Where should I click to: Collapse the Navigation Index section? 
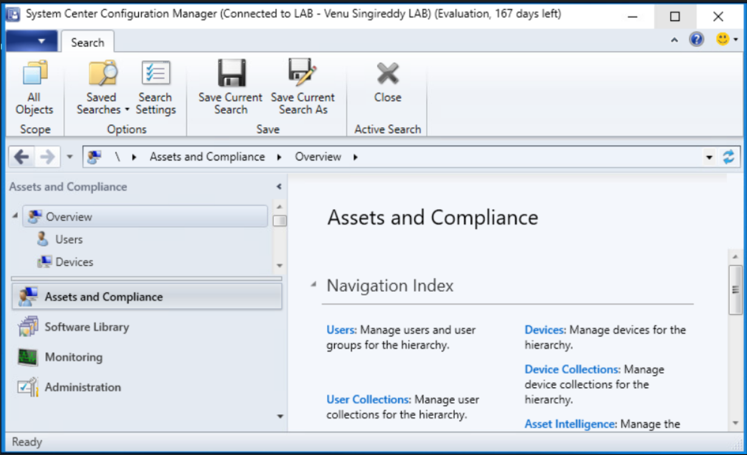click(313, 285)
